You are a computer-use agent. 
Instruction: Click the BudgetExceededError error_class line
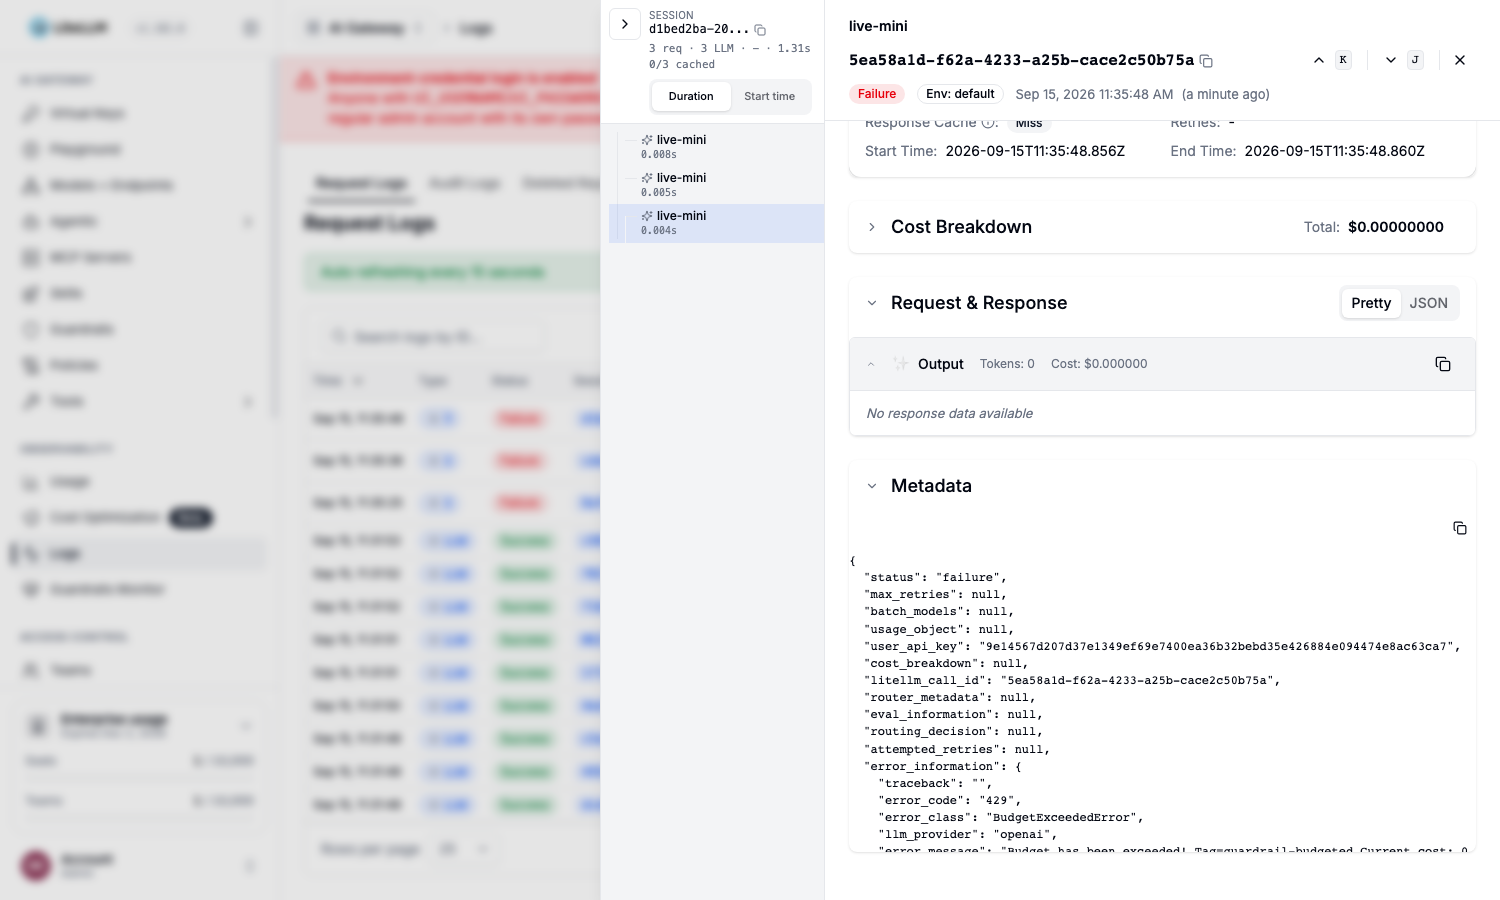(1011, 817)
